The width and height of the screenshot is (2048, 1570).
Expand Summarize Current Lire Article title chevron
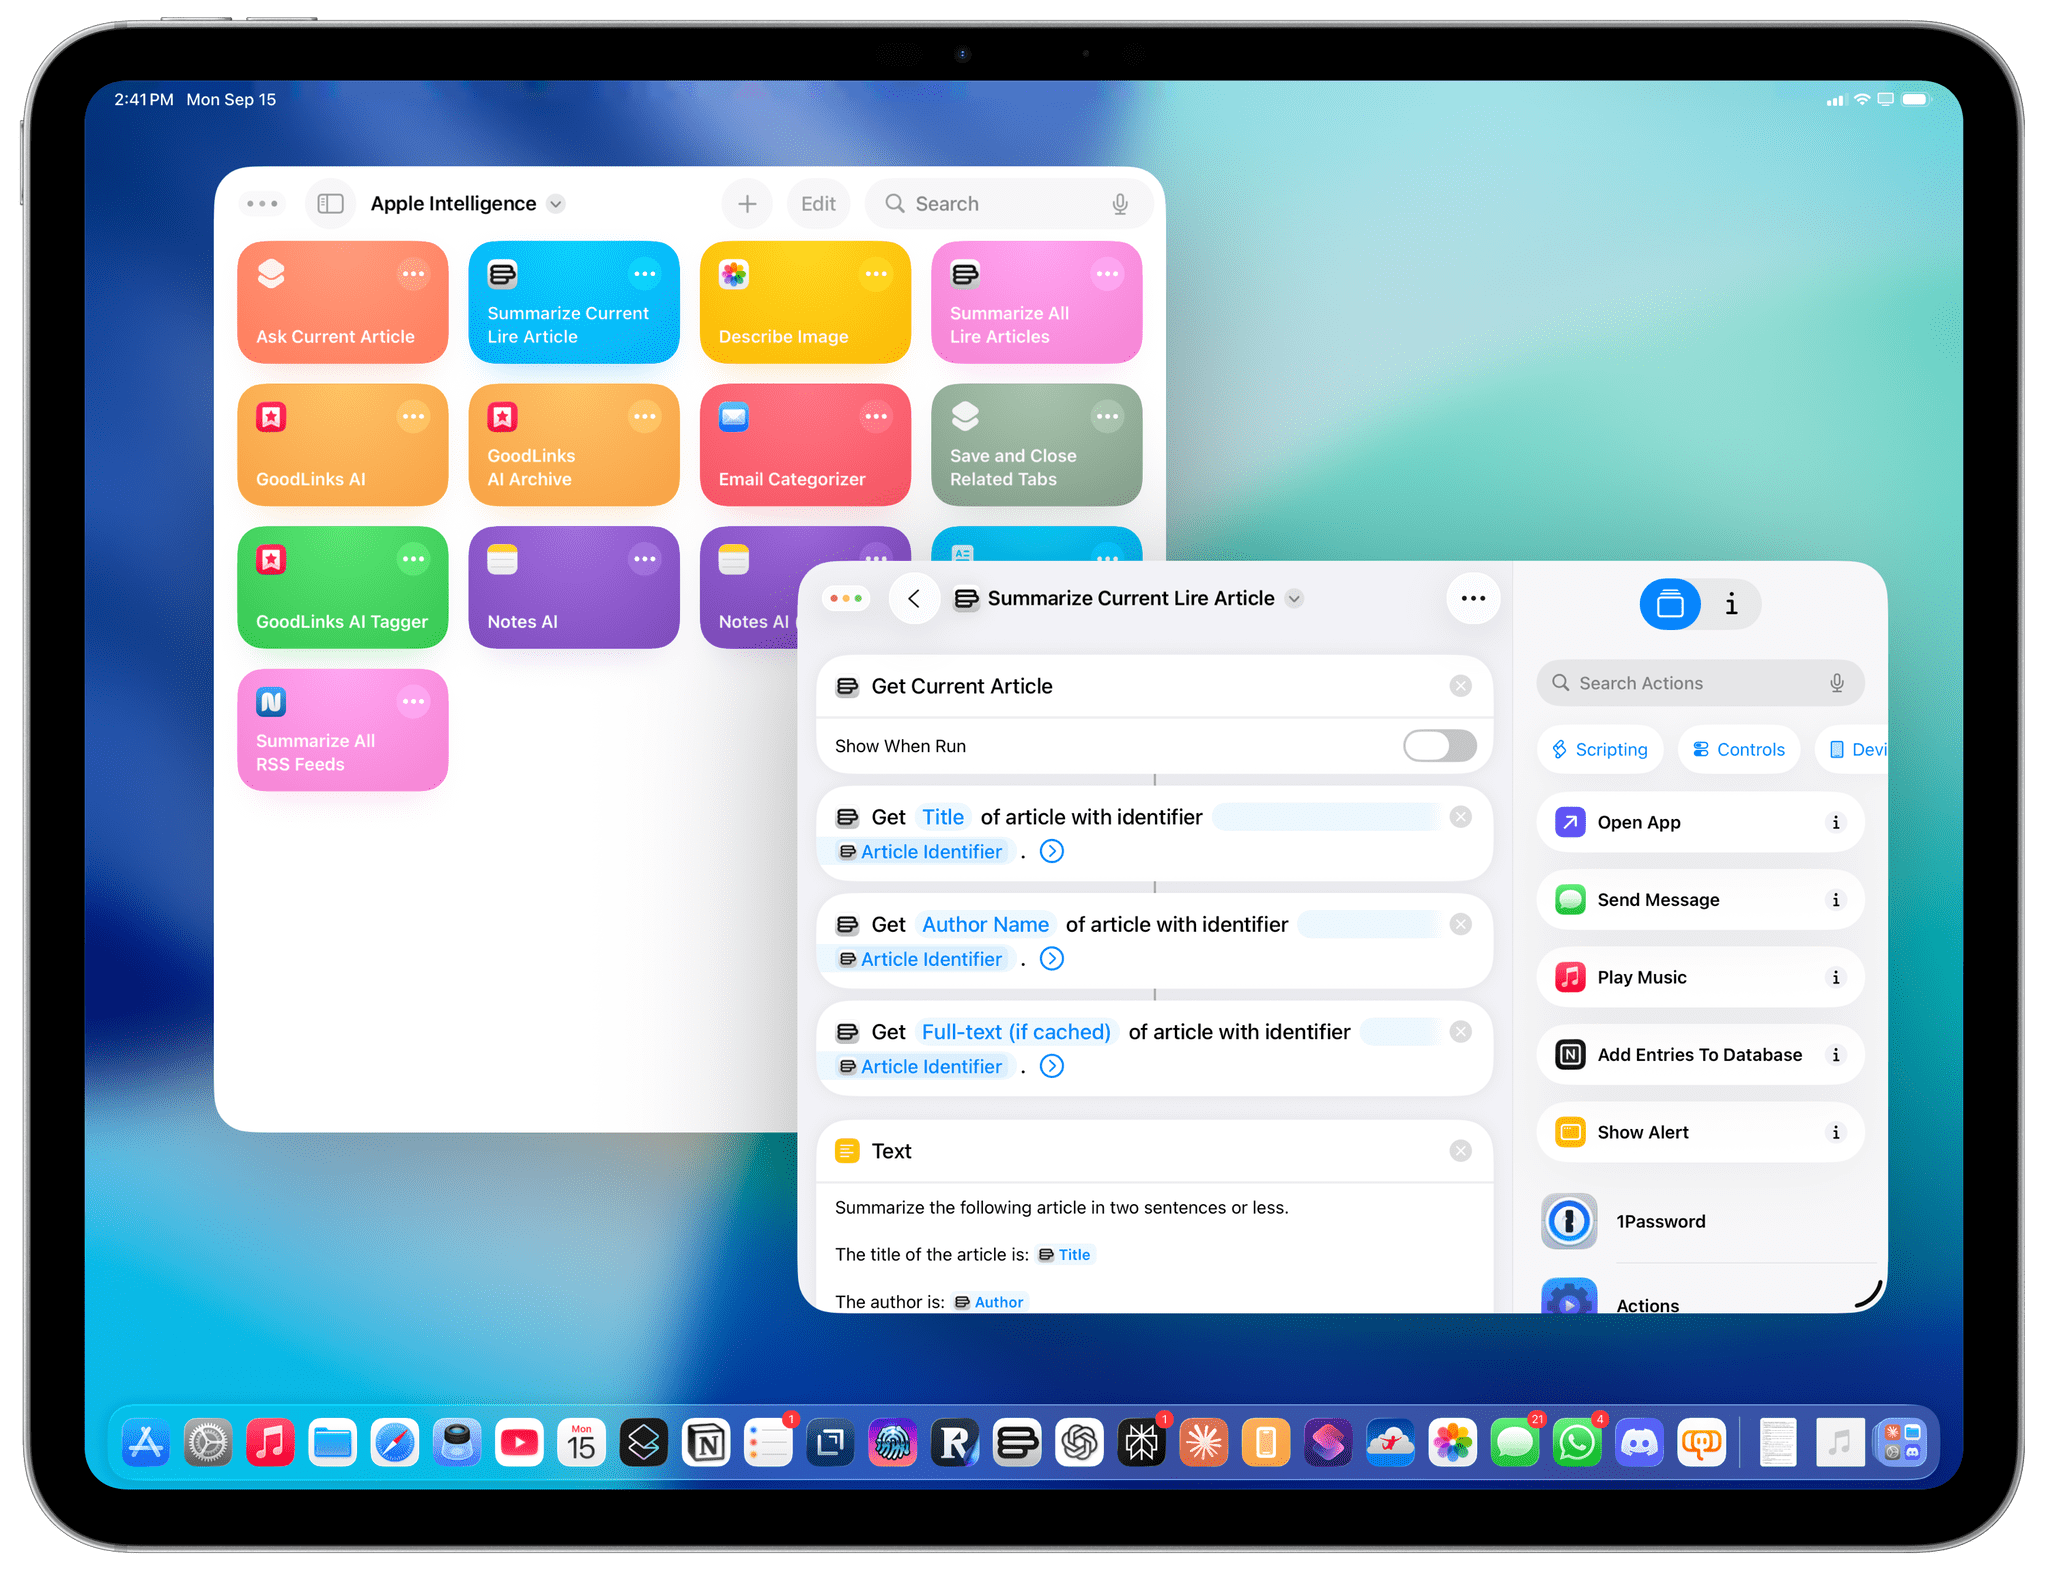pos(1295,599)
